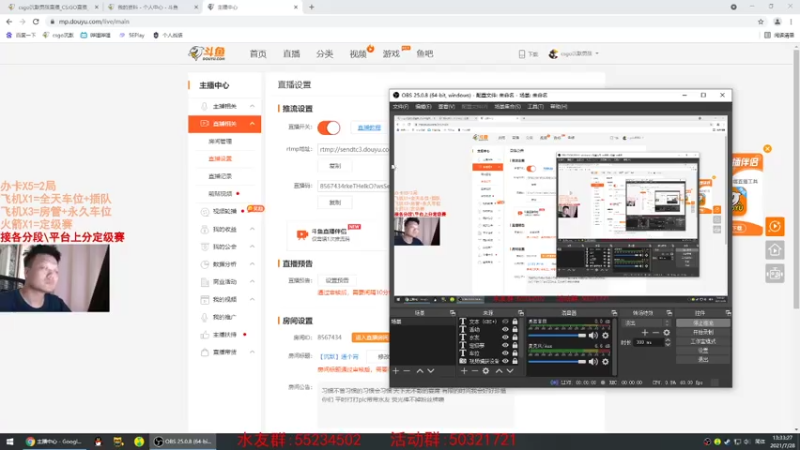Reload the Chrome page
Screen dimensions: 800x450
click(36, 21)
